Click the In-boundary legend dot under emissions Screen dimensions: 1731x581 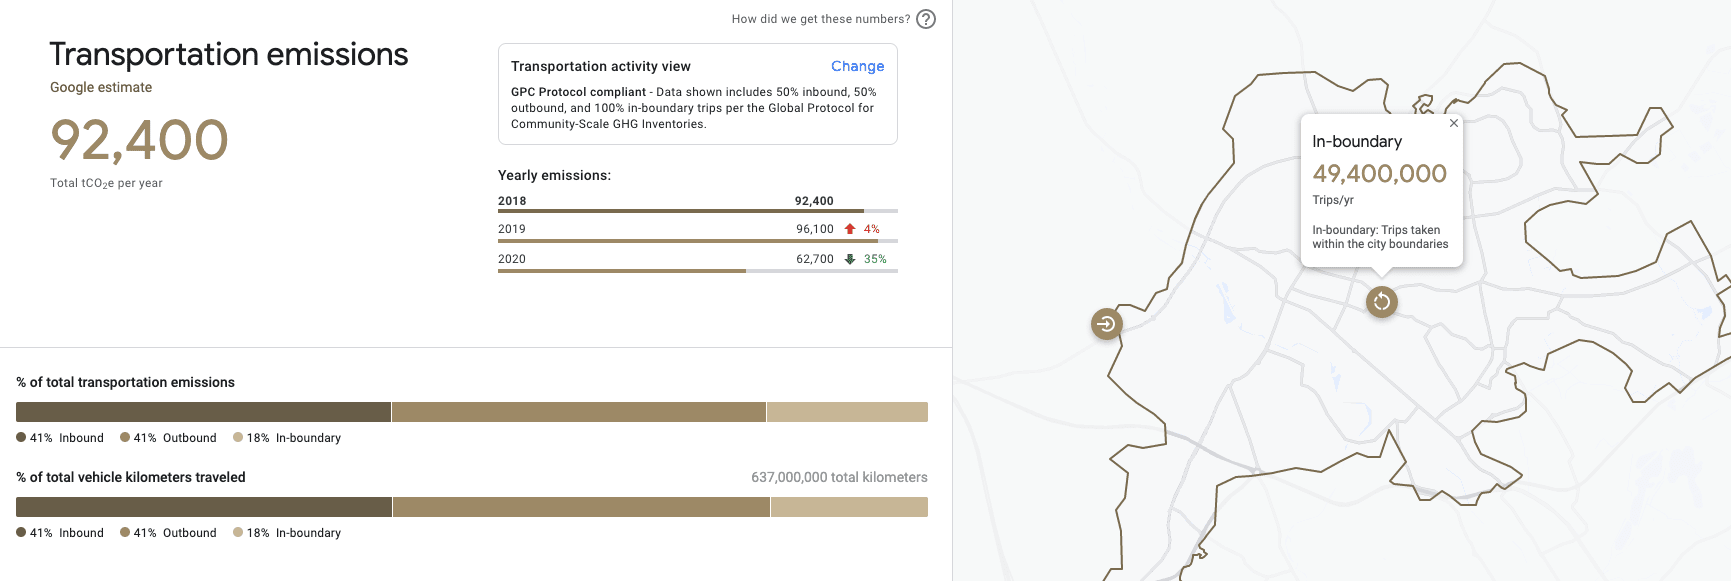pos(238,437)
